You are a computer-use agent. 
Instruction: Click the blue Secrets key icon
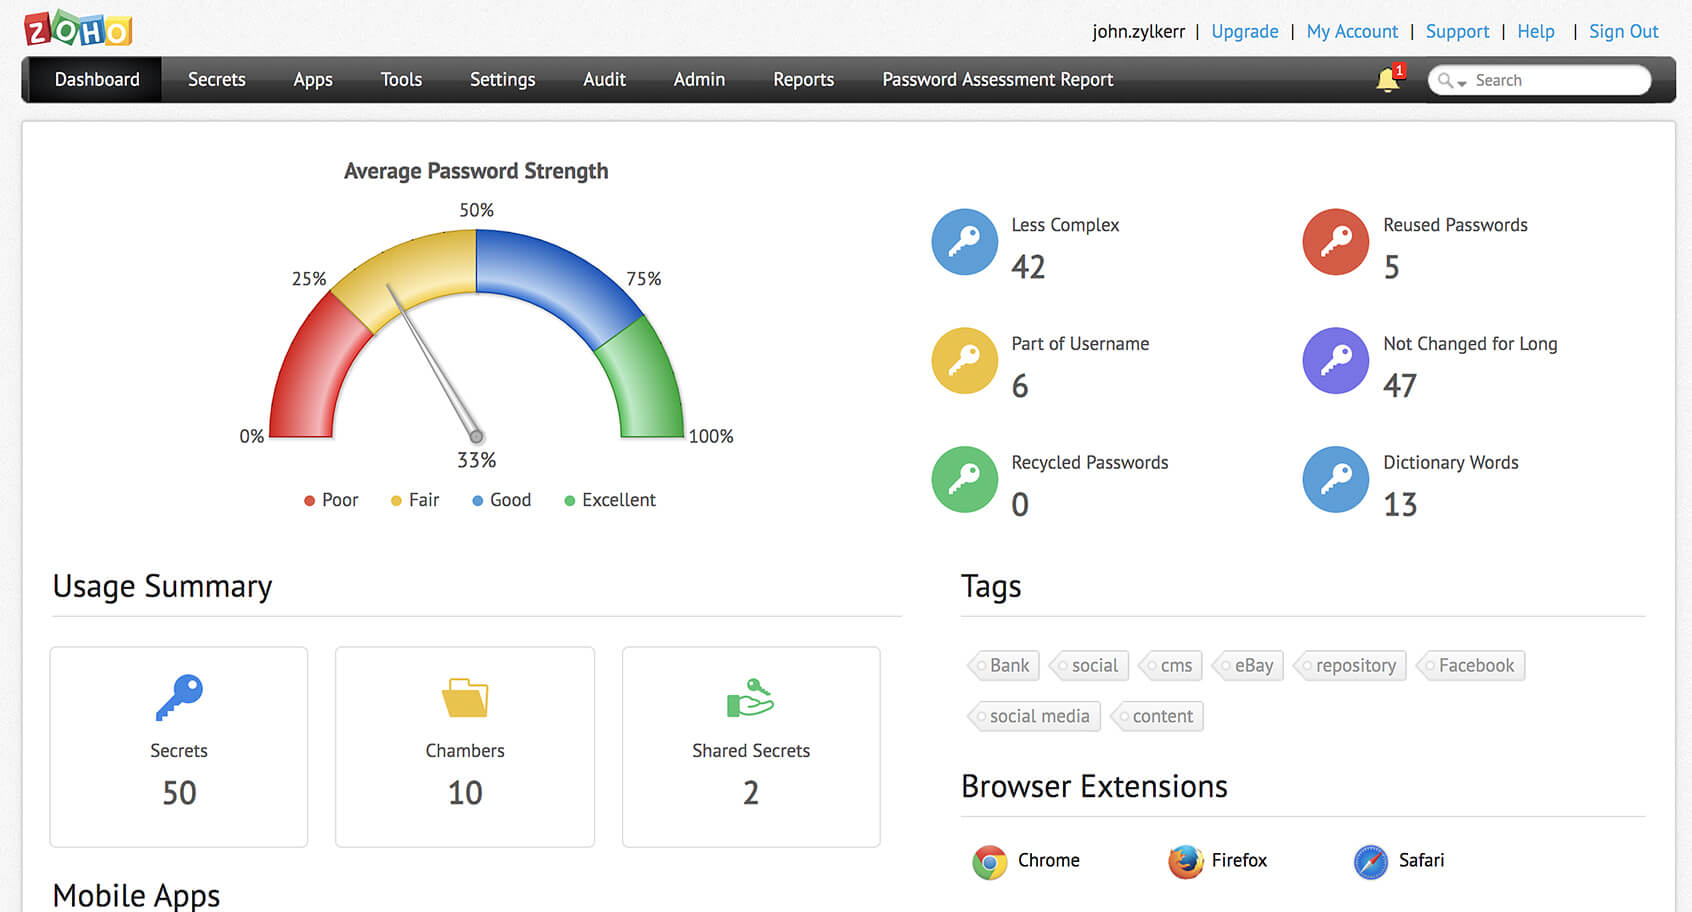click(x=179, y=697)
